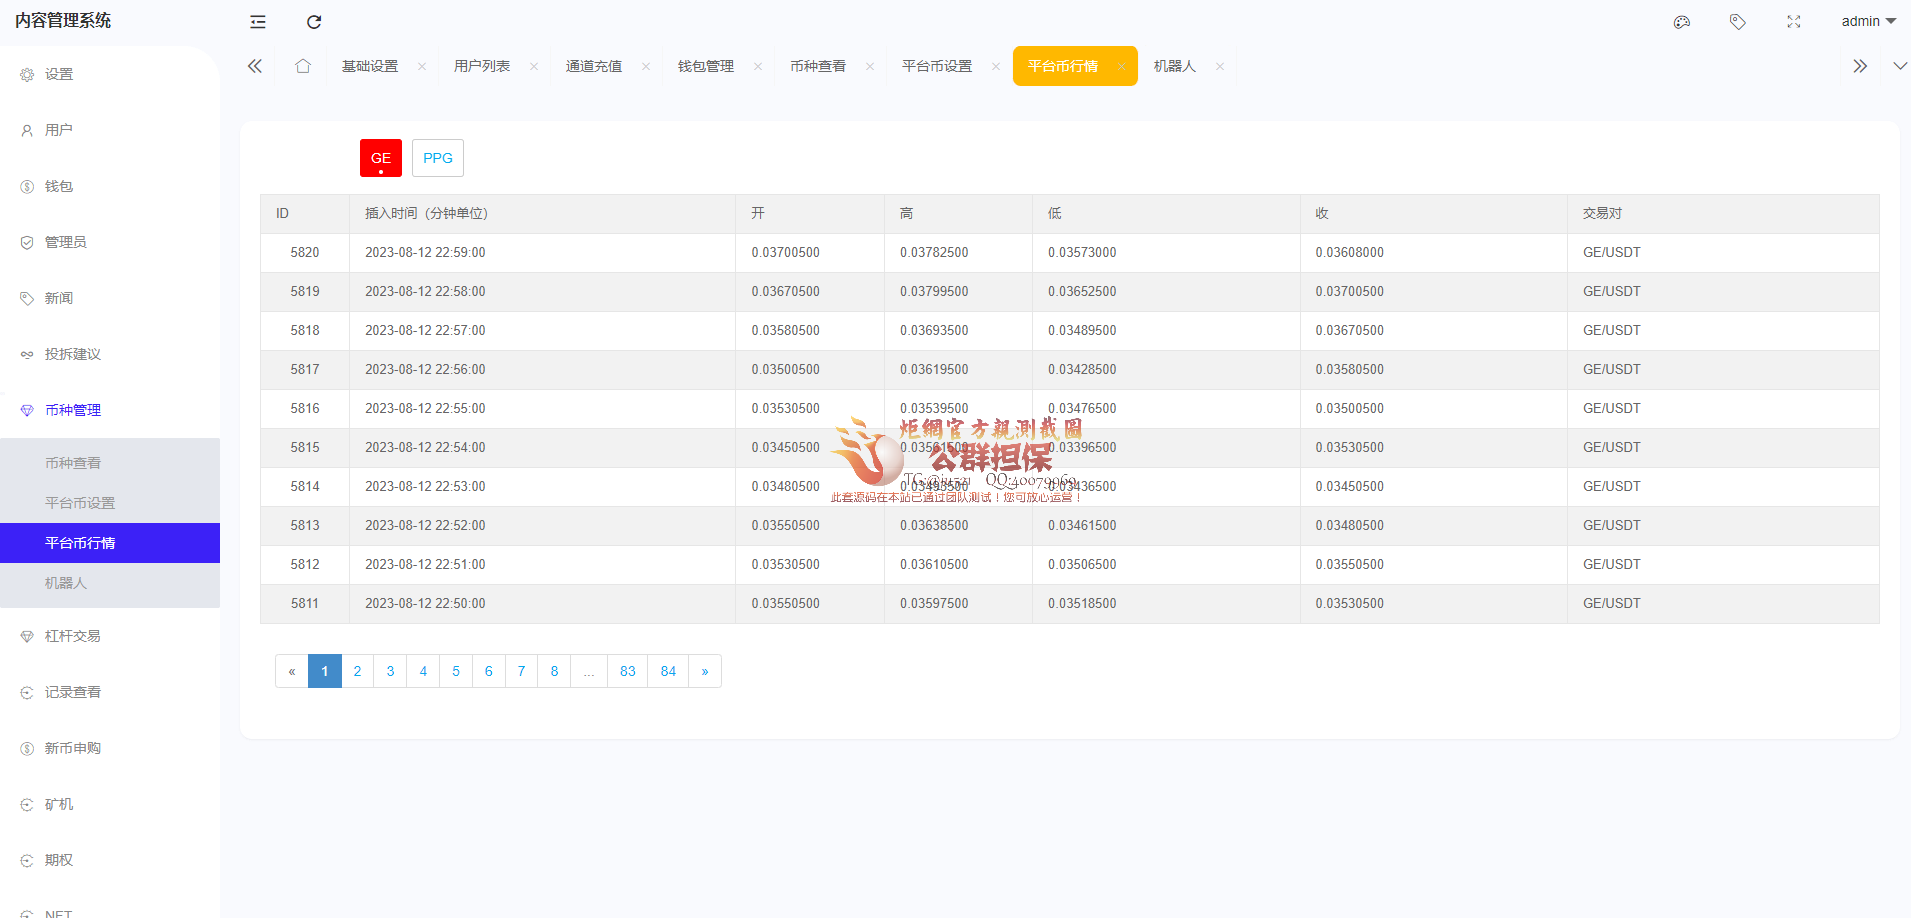Go to pagination page 8
The height and width of the screenshot is (918, 1911).
(554, 671)
